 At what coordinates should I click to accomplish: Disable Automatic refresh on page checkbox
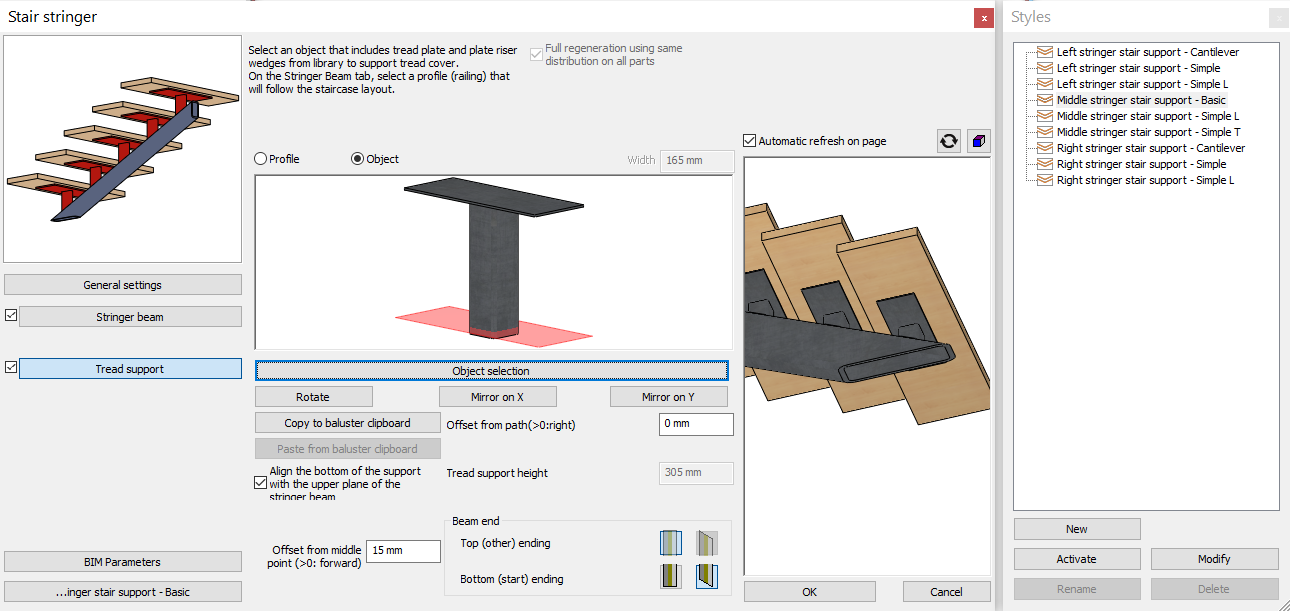[751, 141]
